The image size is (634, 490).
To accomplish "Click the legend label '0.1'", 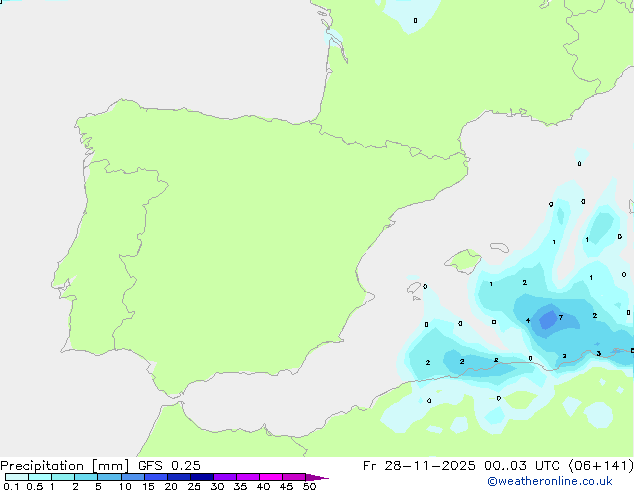I will point(11,486).
